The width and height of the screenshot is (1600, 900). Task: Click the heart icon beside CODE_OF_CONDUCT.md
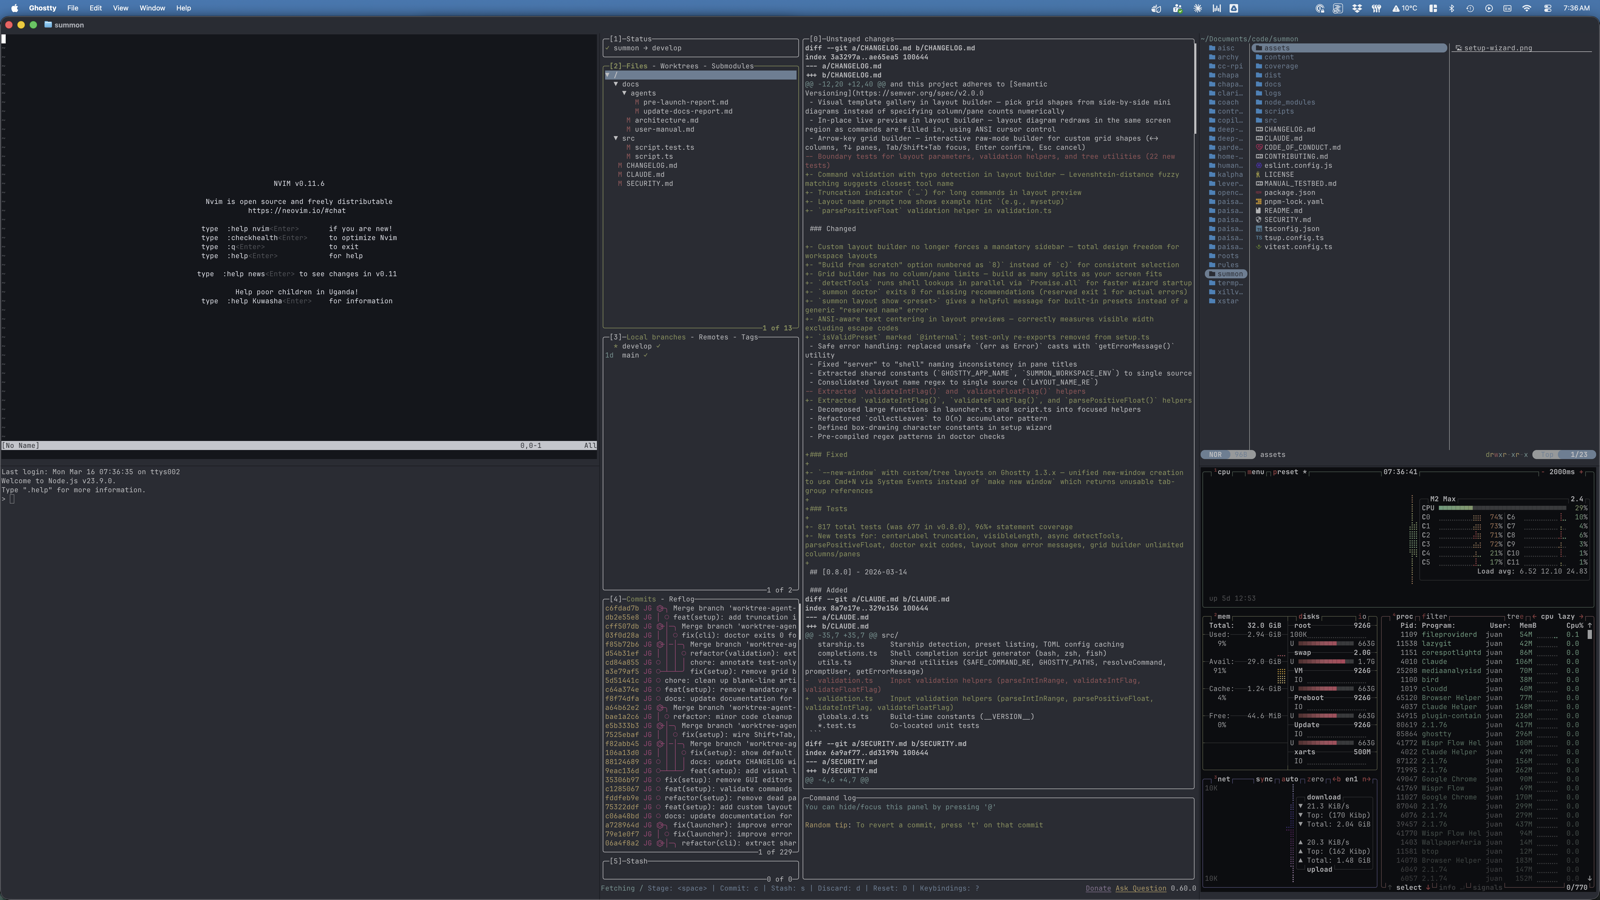(x=1258, y=147)
